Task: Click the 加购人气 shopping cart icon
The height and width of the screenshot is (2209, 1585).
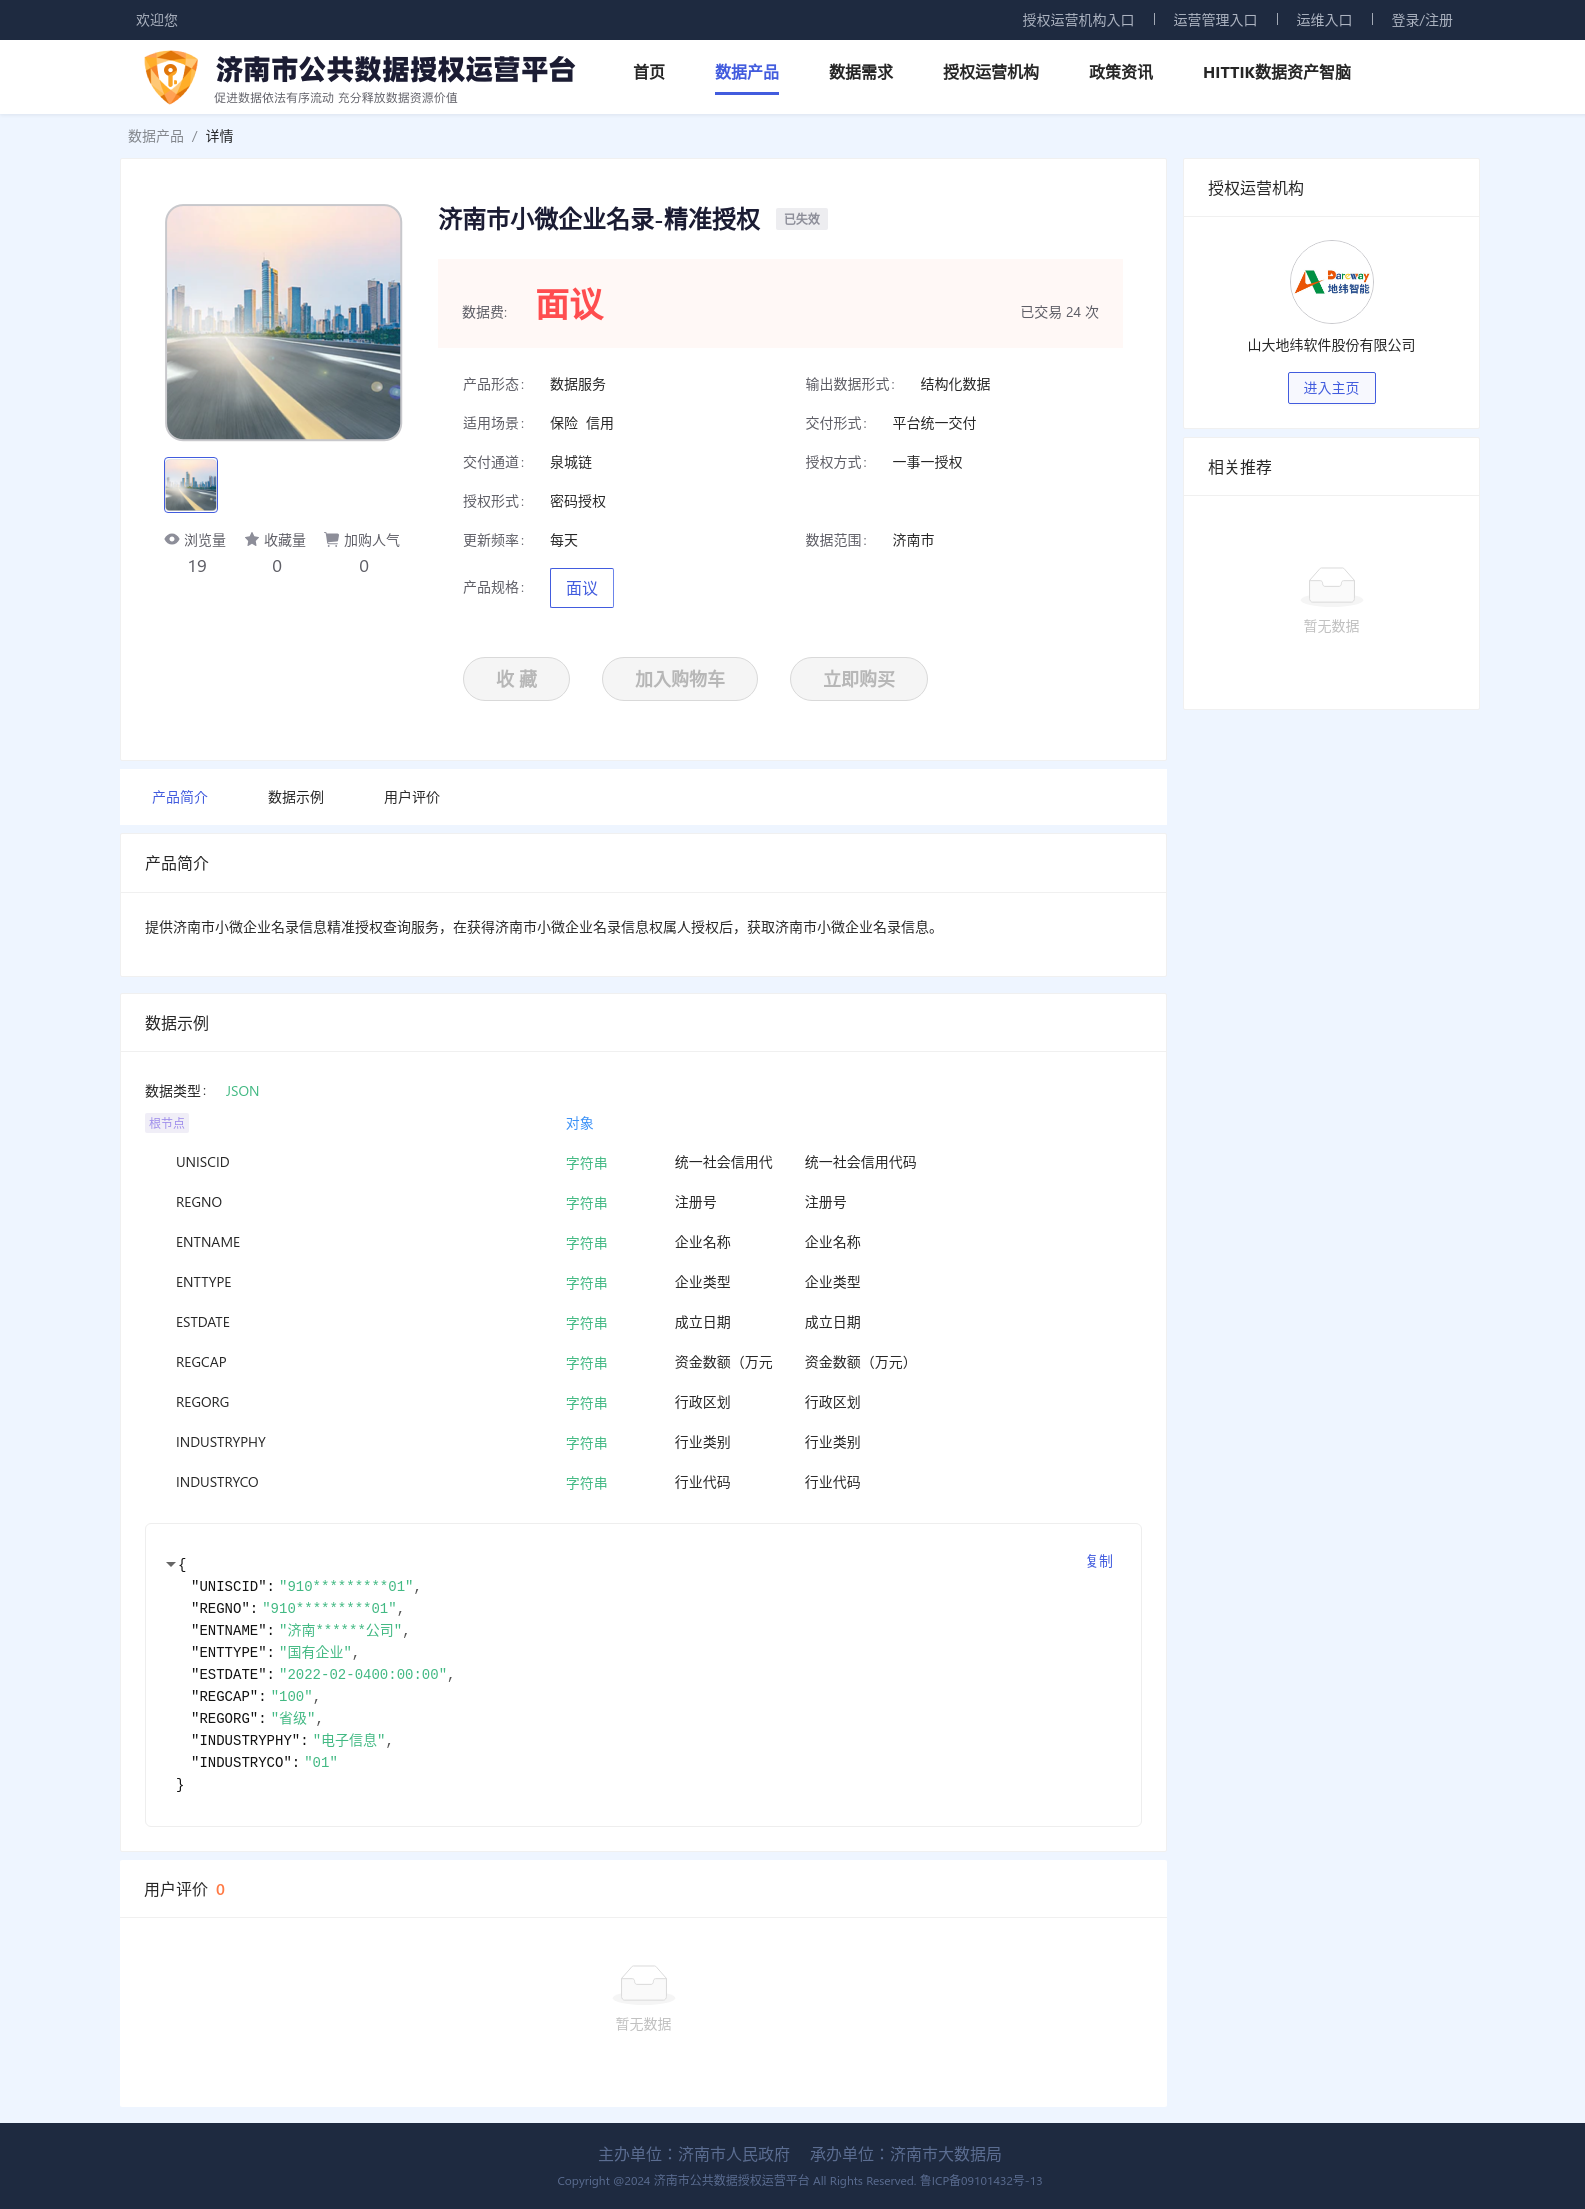Action: pyautogui.click(x=331, y=539)
